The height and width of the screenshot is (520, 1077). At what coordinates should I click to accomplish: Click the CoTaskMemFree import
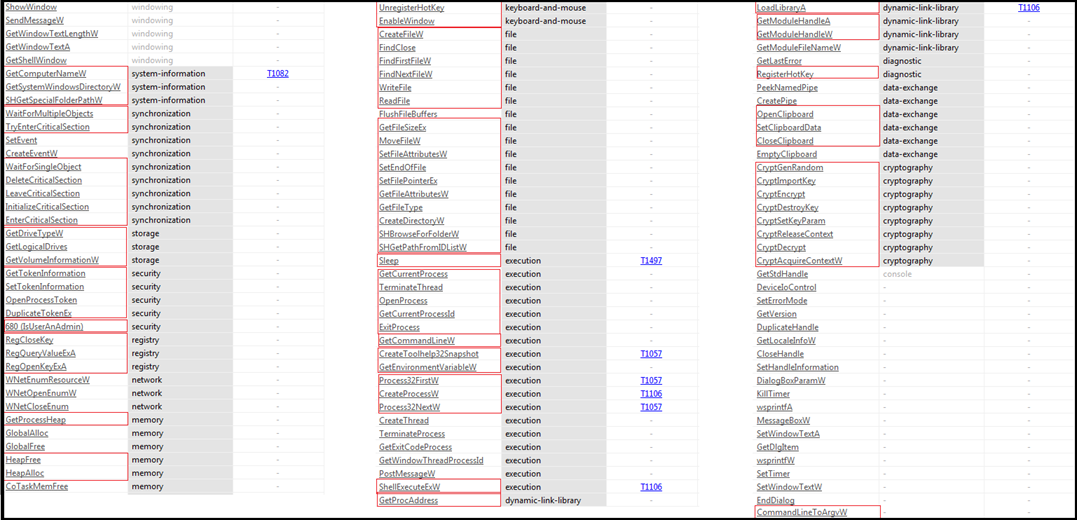pyautogui.click(x=37, y=486)
